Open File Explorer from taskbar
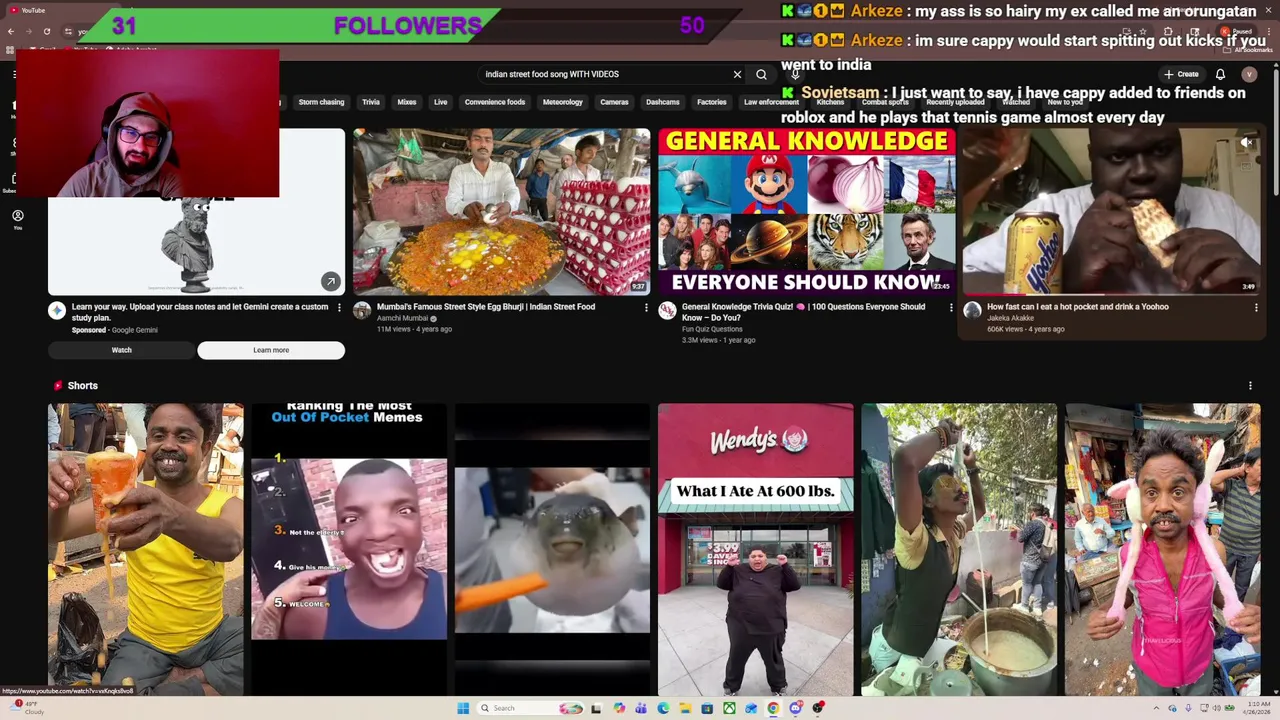1280x720 pixels. (x=685, y=708)
